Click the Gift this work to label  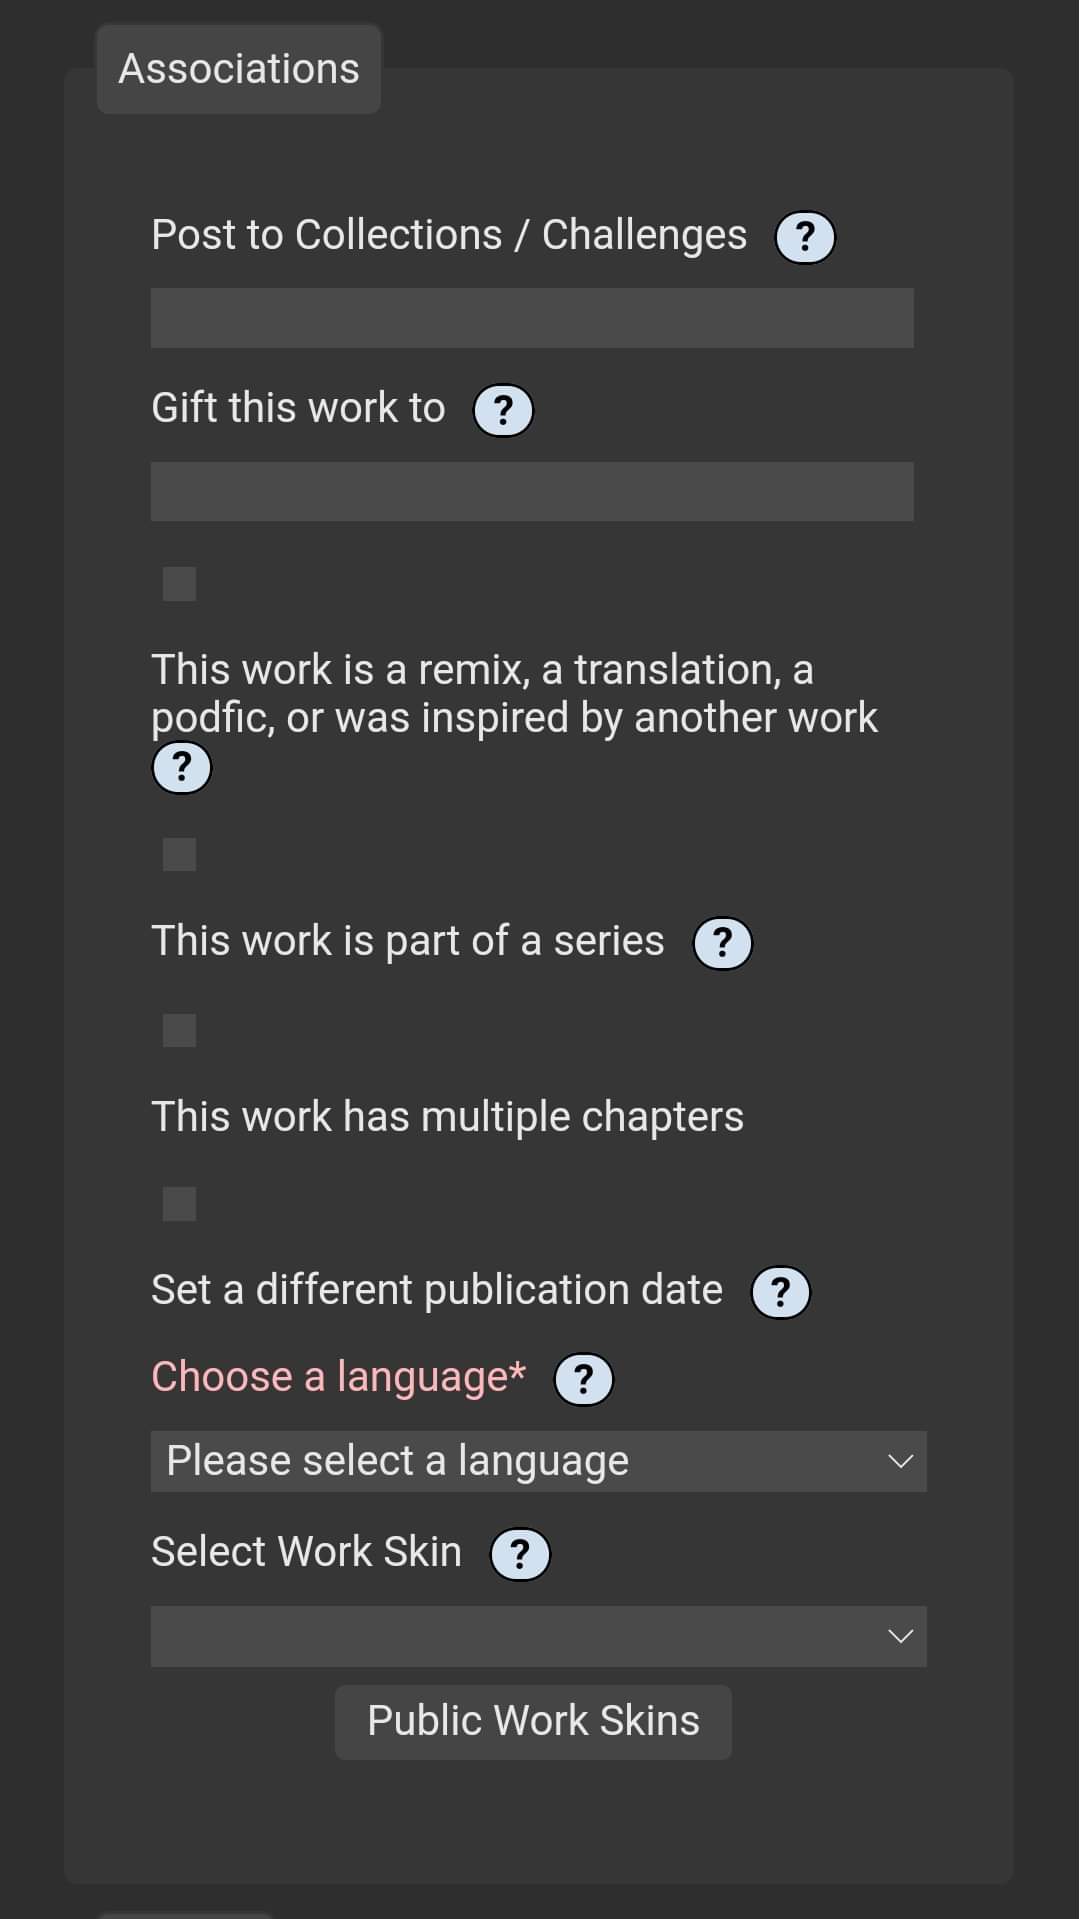tap(297, 407)
